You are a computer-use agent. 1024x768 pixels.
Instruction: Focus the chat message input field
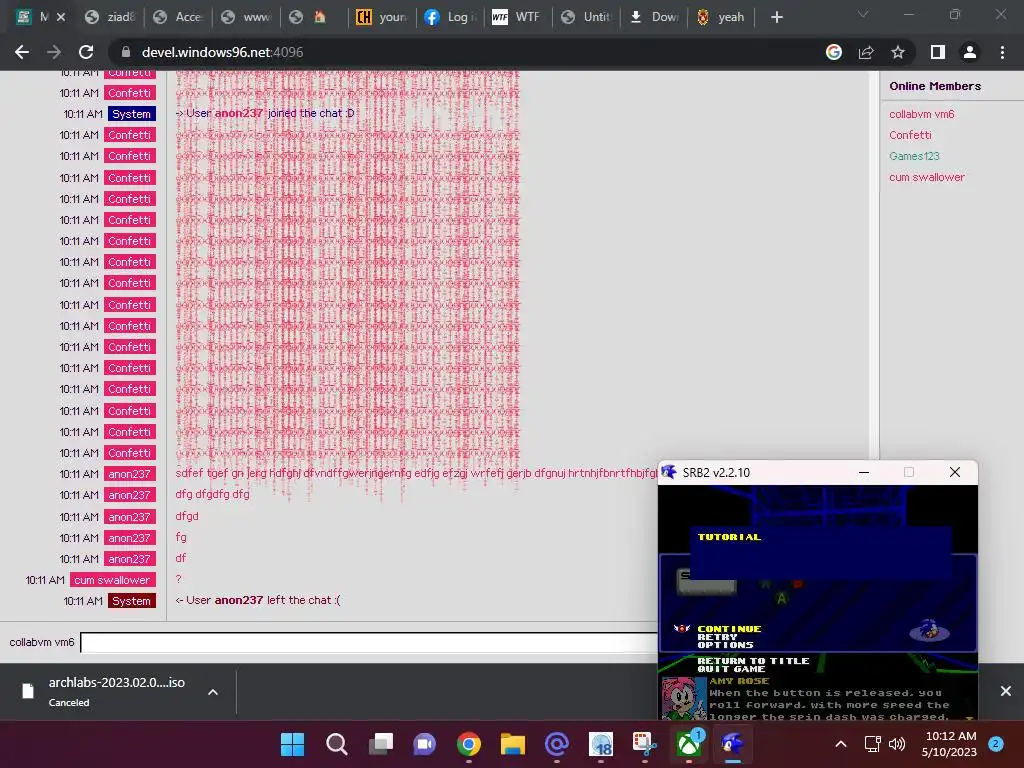click(x=369, y=643)
